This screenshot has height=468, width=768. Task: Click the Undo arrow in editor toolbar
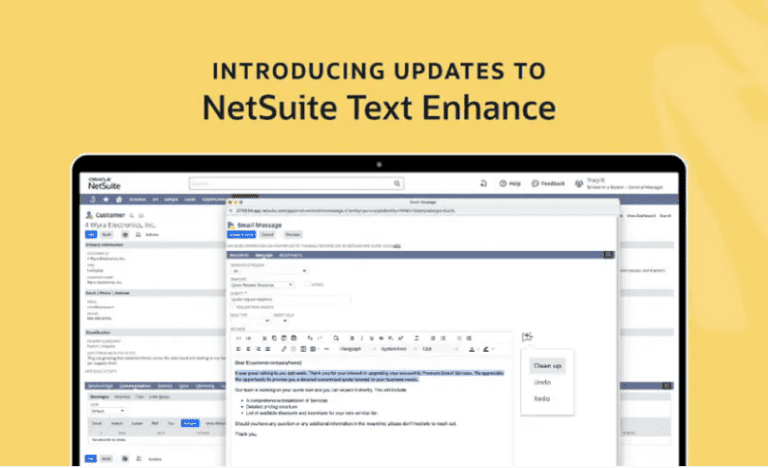[310, 338]
